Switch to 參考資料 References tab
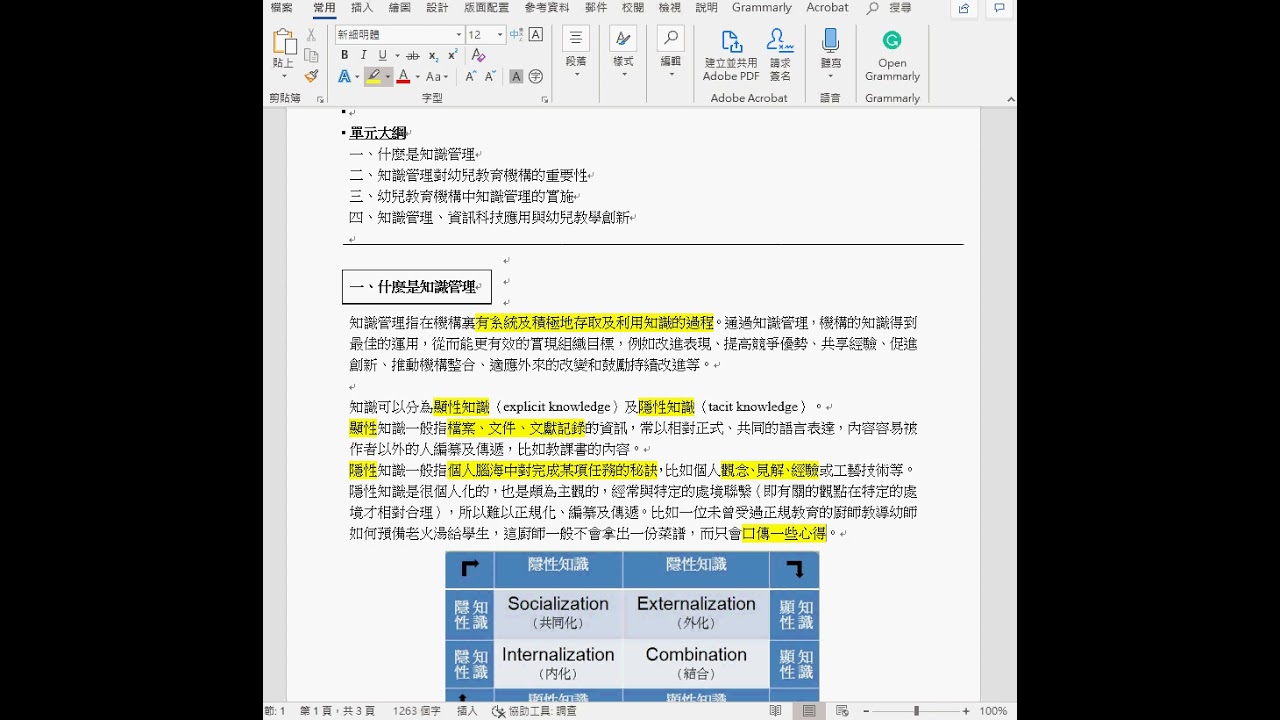This screenshot has height=720, width=1280. 547,8
